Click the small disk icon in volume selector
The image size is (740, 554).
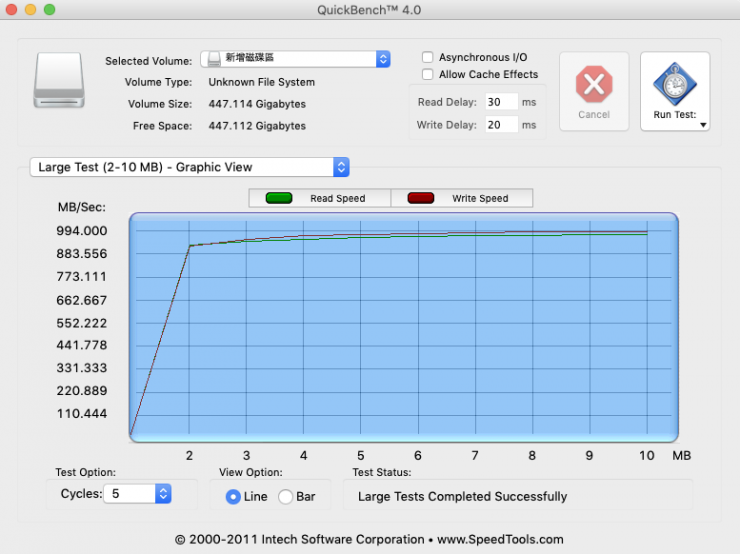[214, 60]
